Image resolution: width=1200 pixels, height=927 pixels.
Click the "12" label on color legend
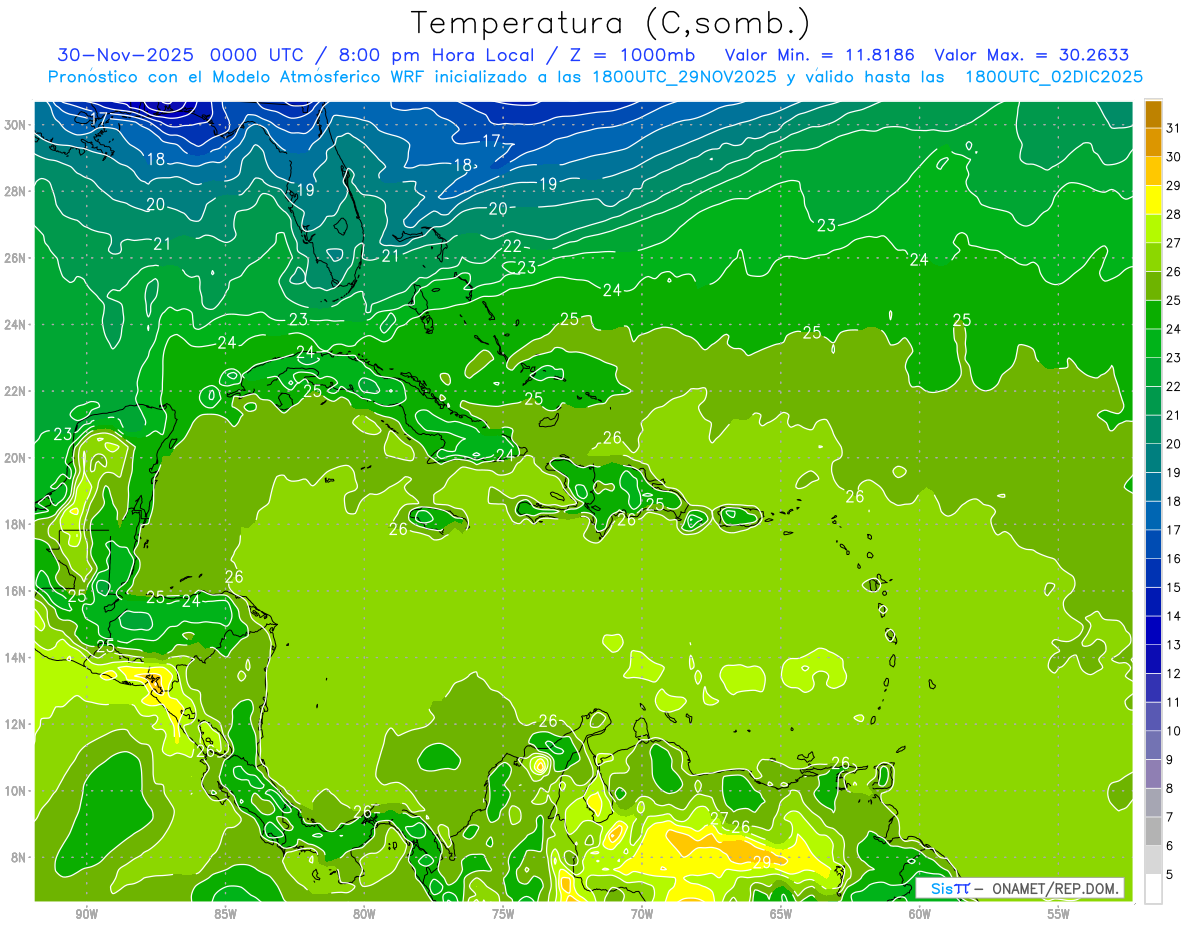click(1174, 673)
